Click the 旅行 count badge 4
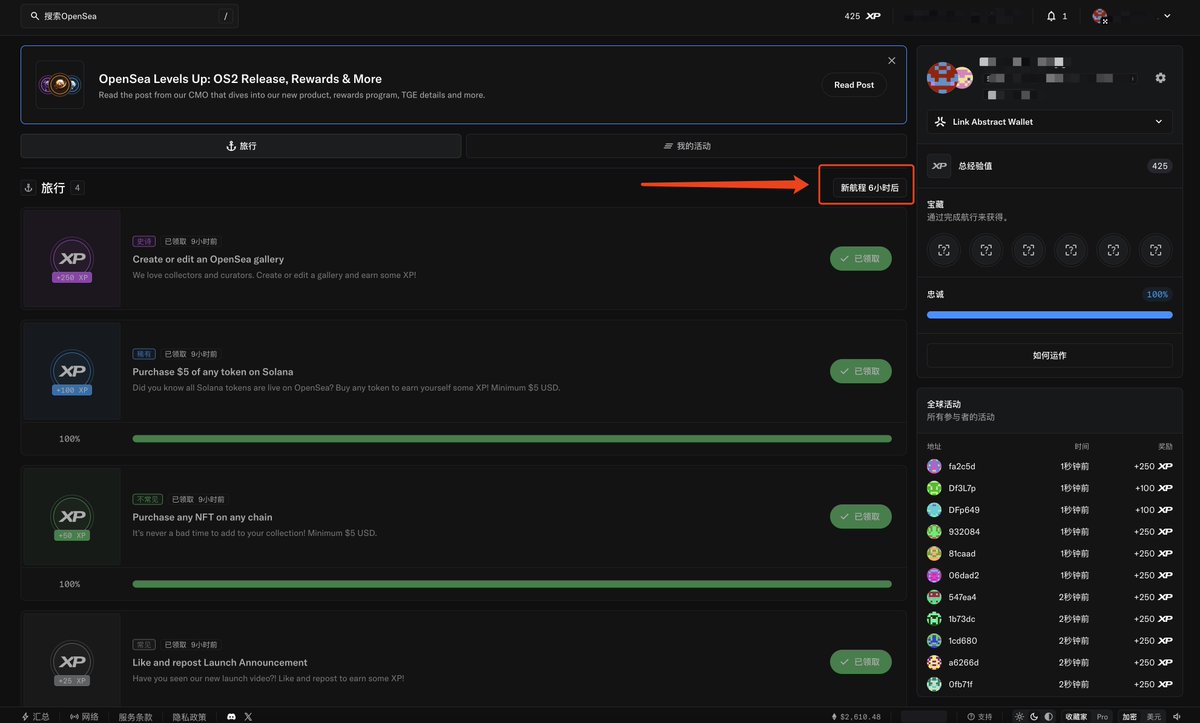 coord(77,187)
